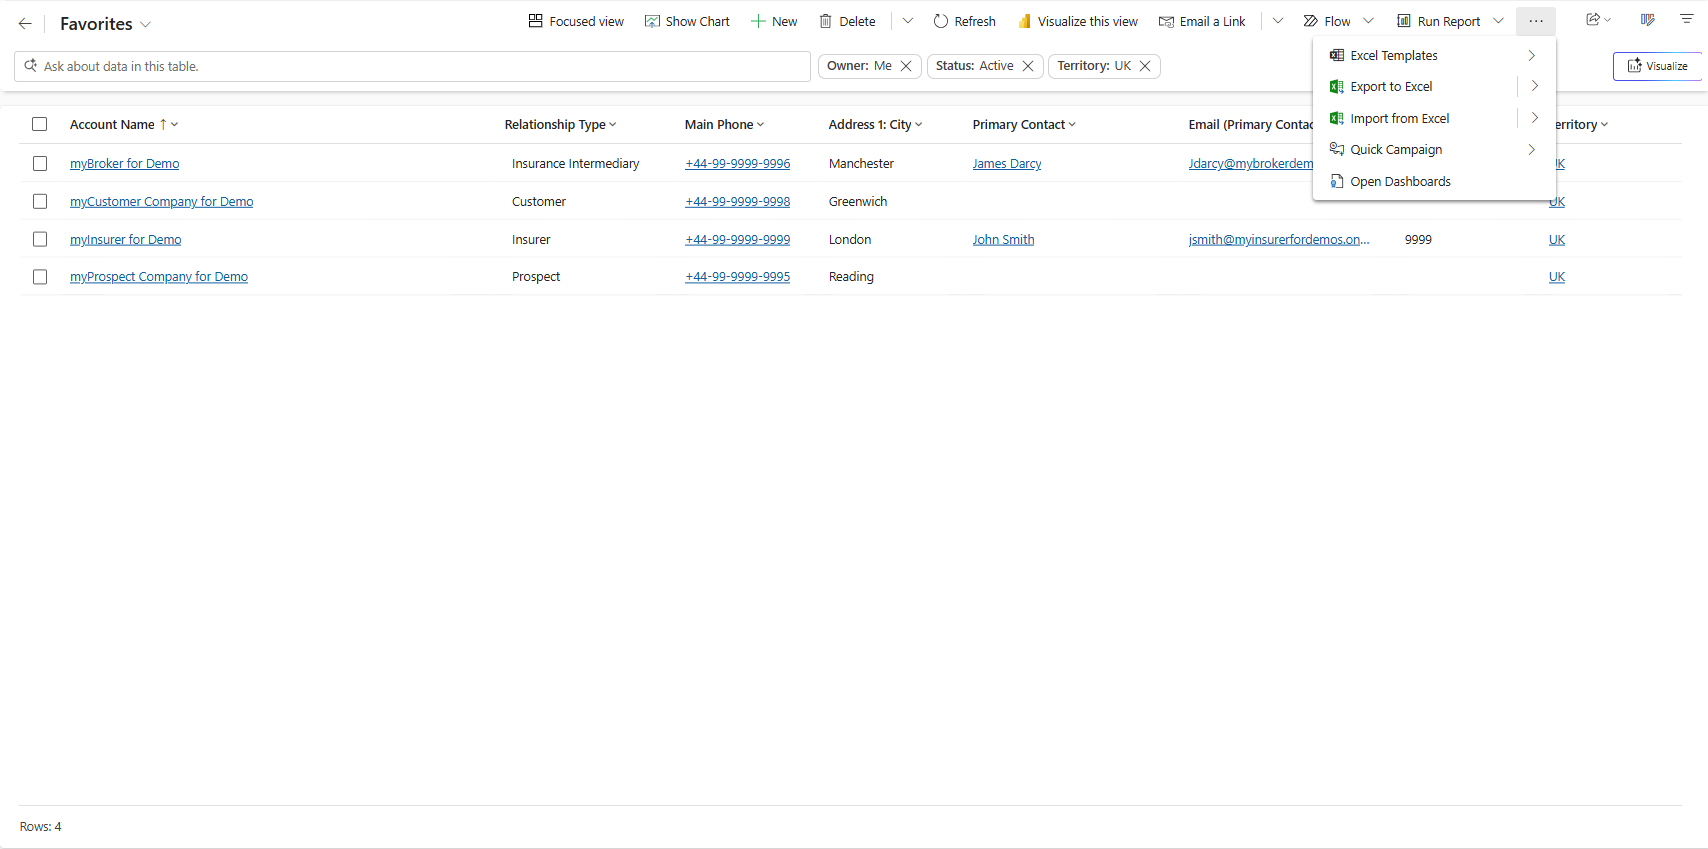1708x849 pixels.
Task: Refresh the accounts list
Action: point(964,21)
